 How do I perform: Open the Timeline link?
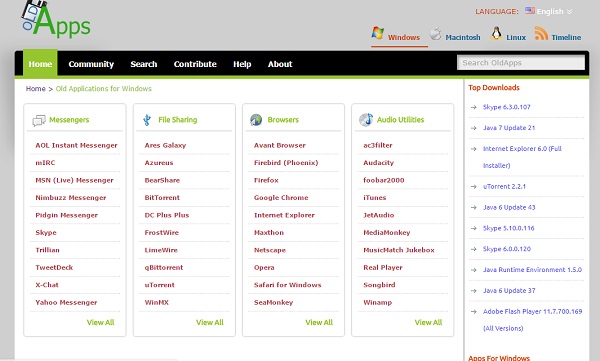pyautogui.click(x=566, y=37)
